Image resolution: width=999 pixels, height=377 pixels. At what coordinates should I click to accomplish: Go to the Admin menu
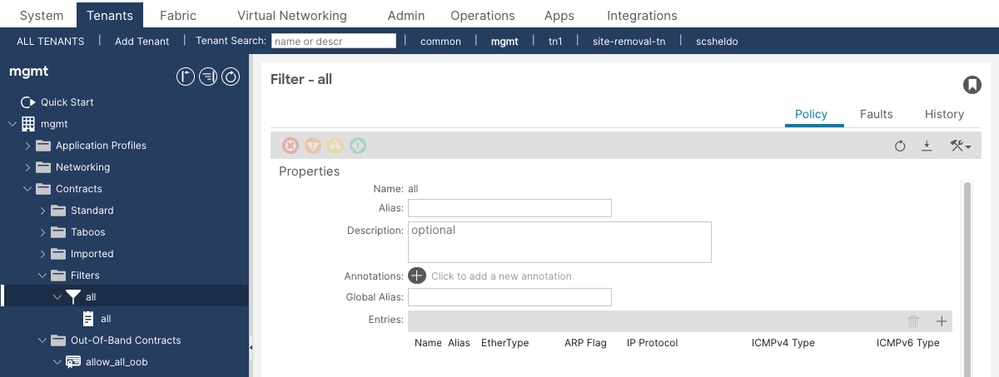coord(406,15)
